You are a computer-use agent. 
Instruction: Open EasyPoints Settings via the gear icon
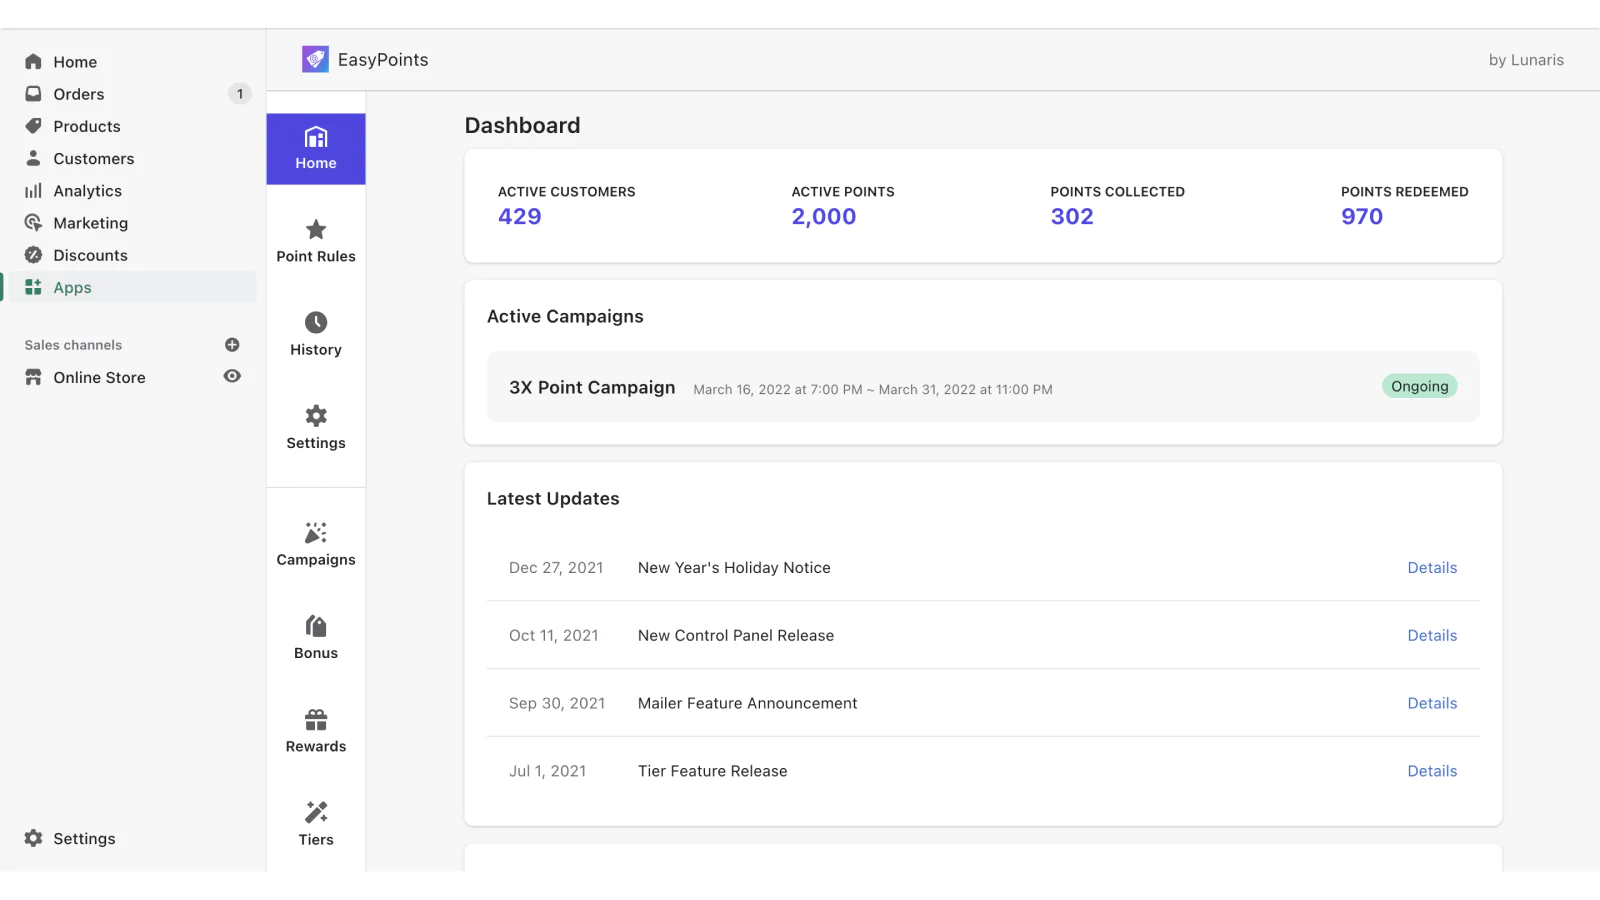(x=315, y=415)
